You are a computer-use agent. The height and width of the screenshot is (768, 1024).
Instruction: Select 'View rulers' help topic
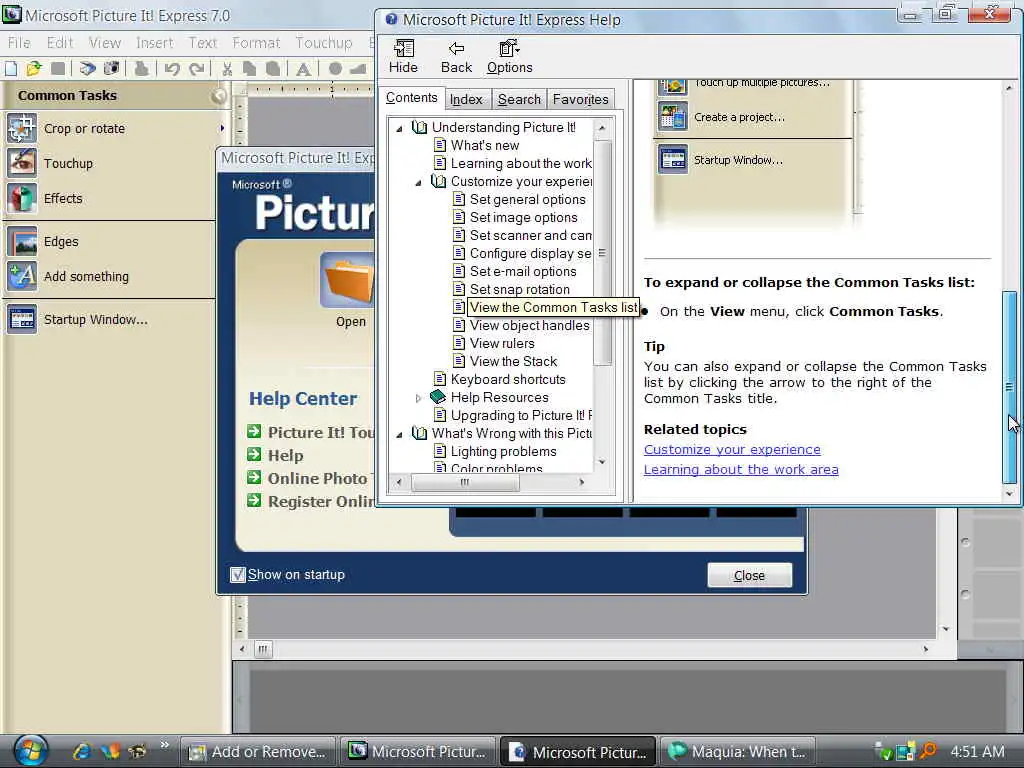point(502,344)
